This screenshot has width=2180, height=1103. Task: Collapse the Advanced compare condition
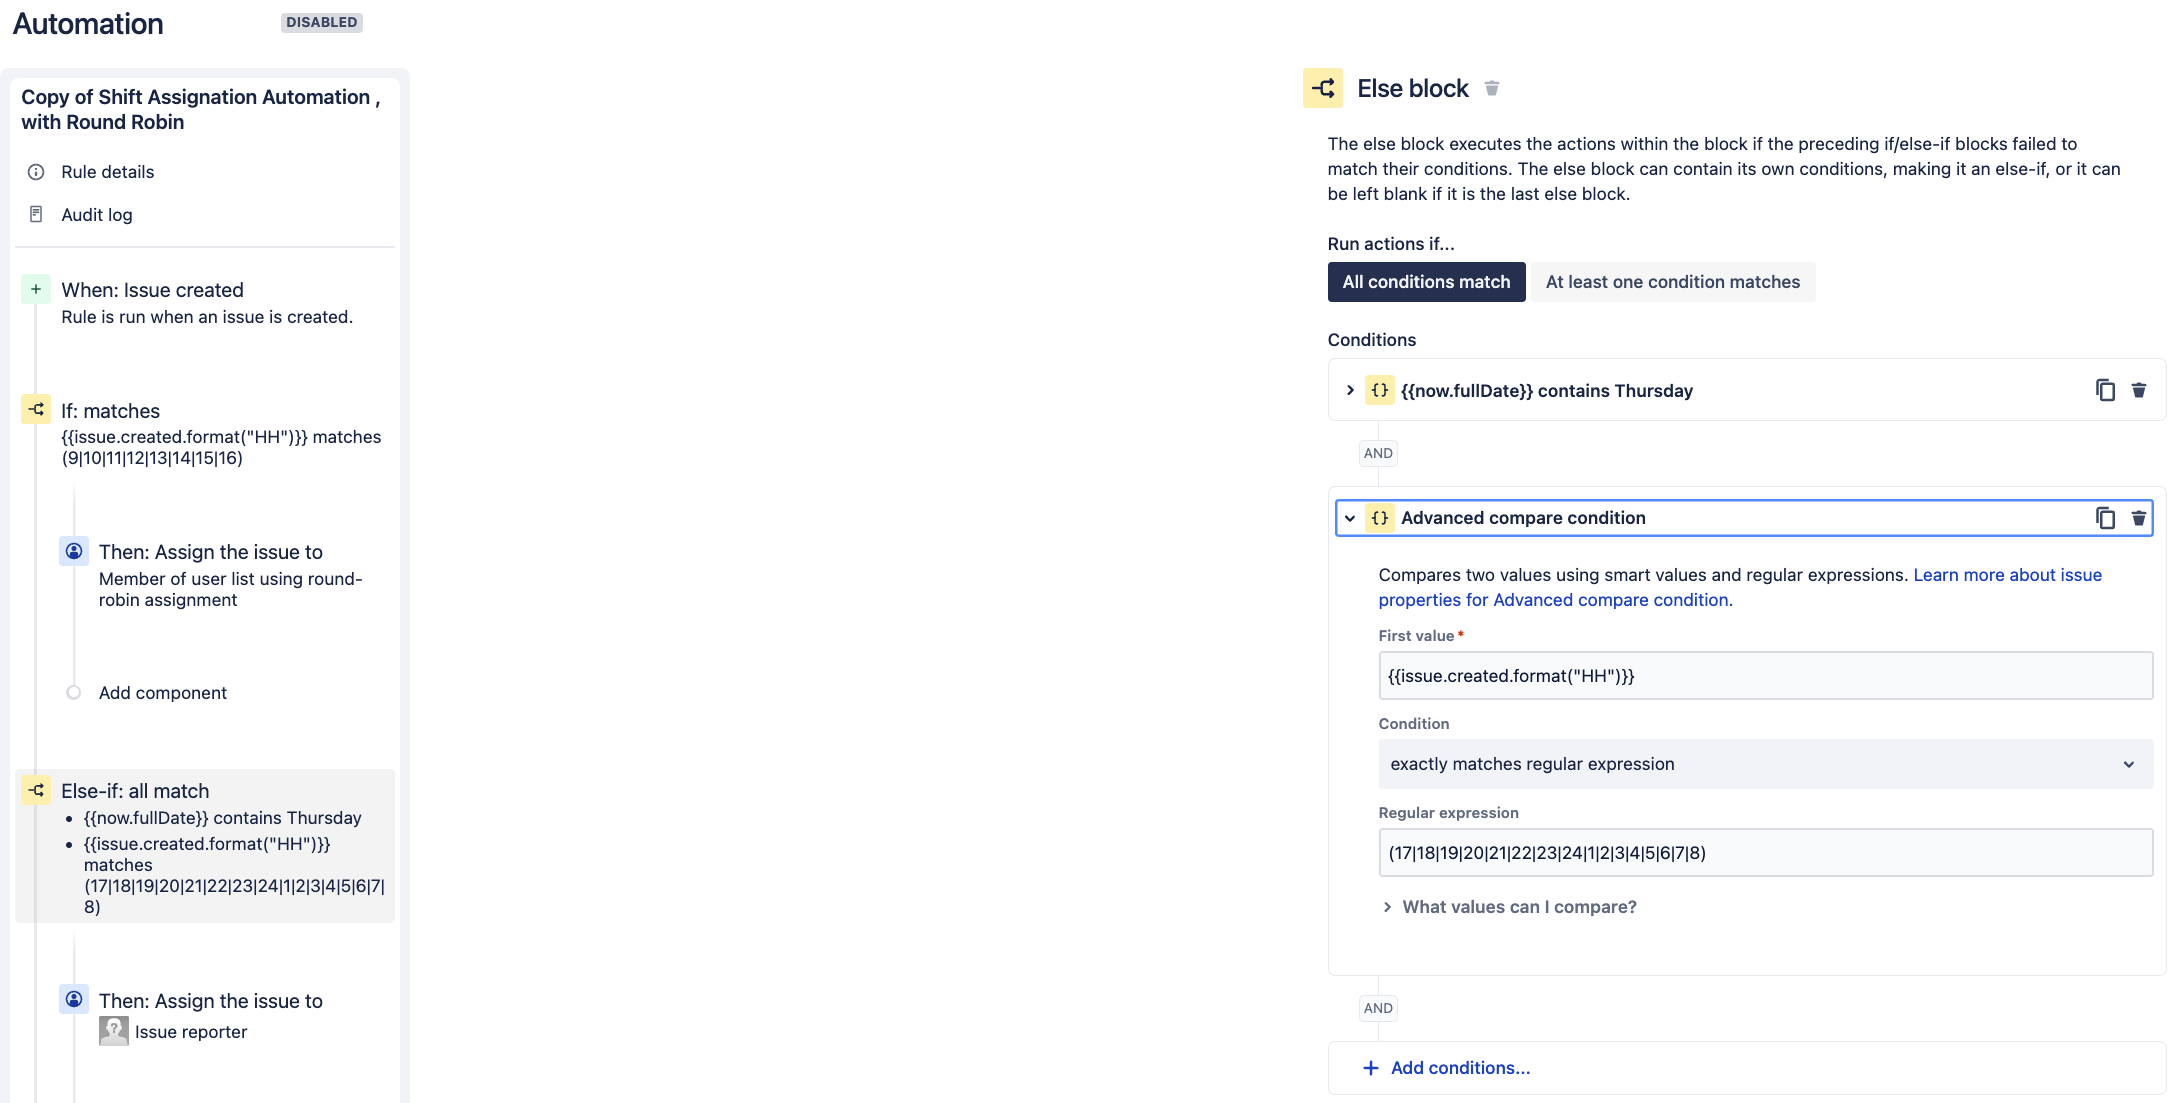1350,518
